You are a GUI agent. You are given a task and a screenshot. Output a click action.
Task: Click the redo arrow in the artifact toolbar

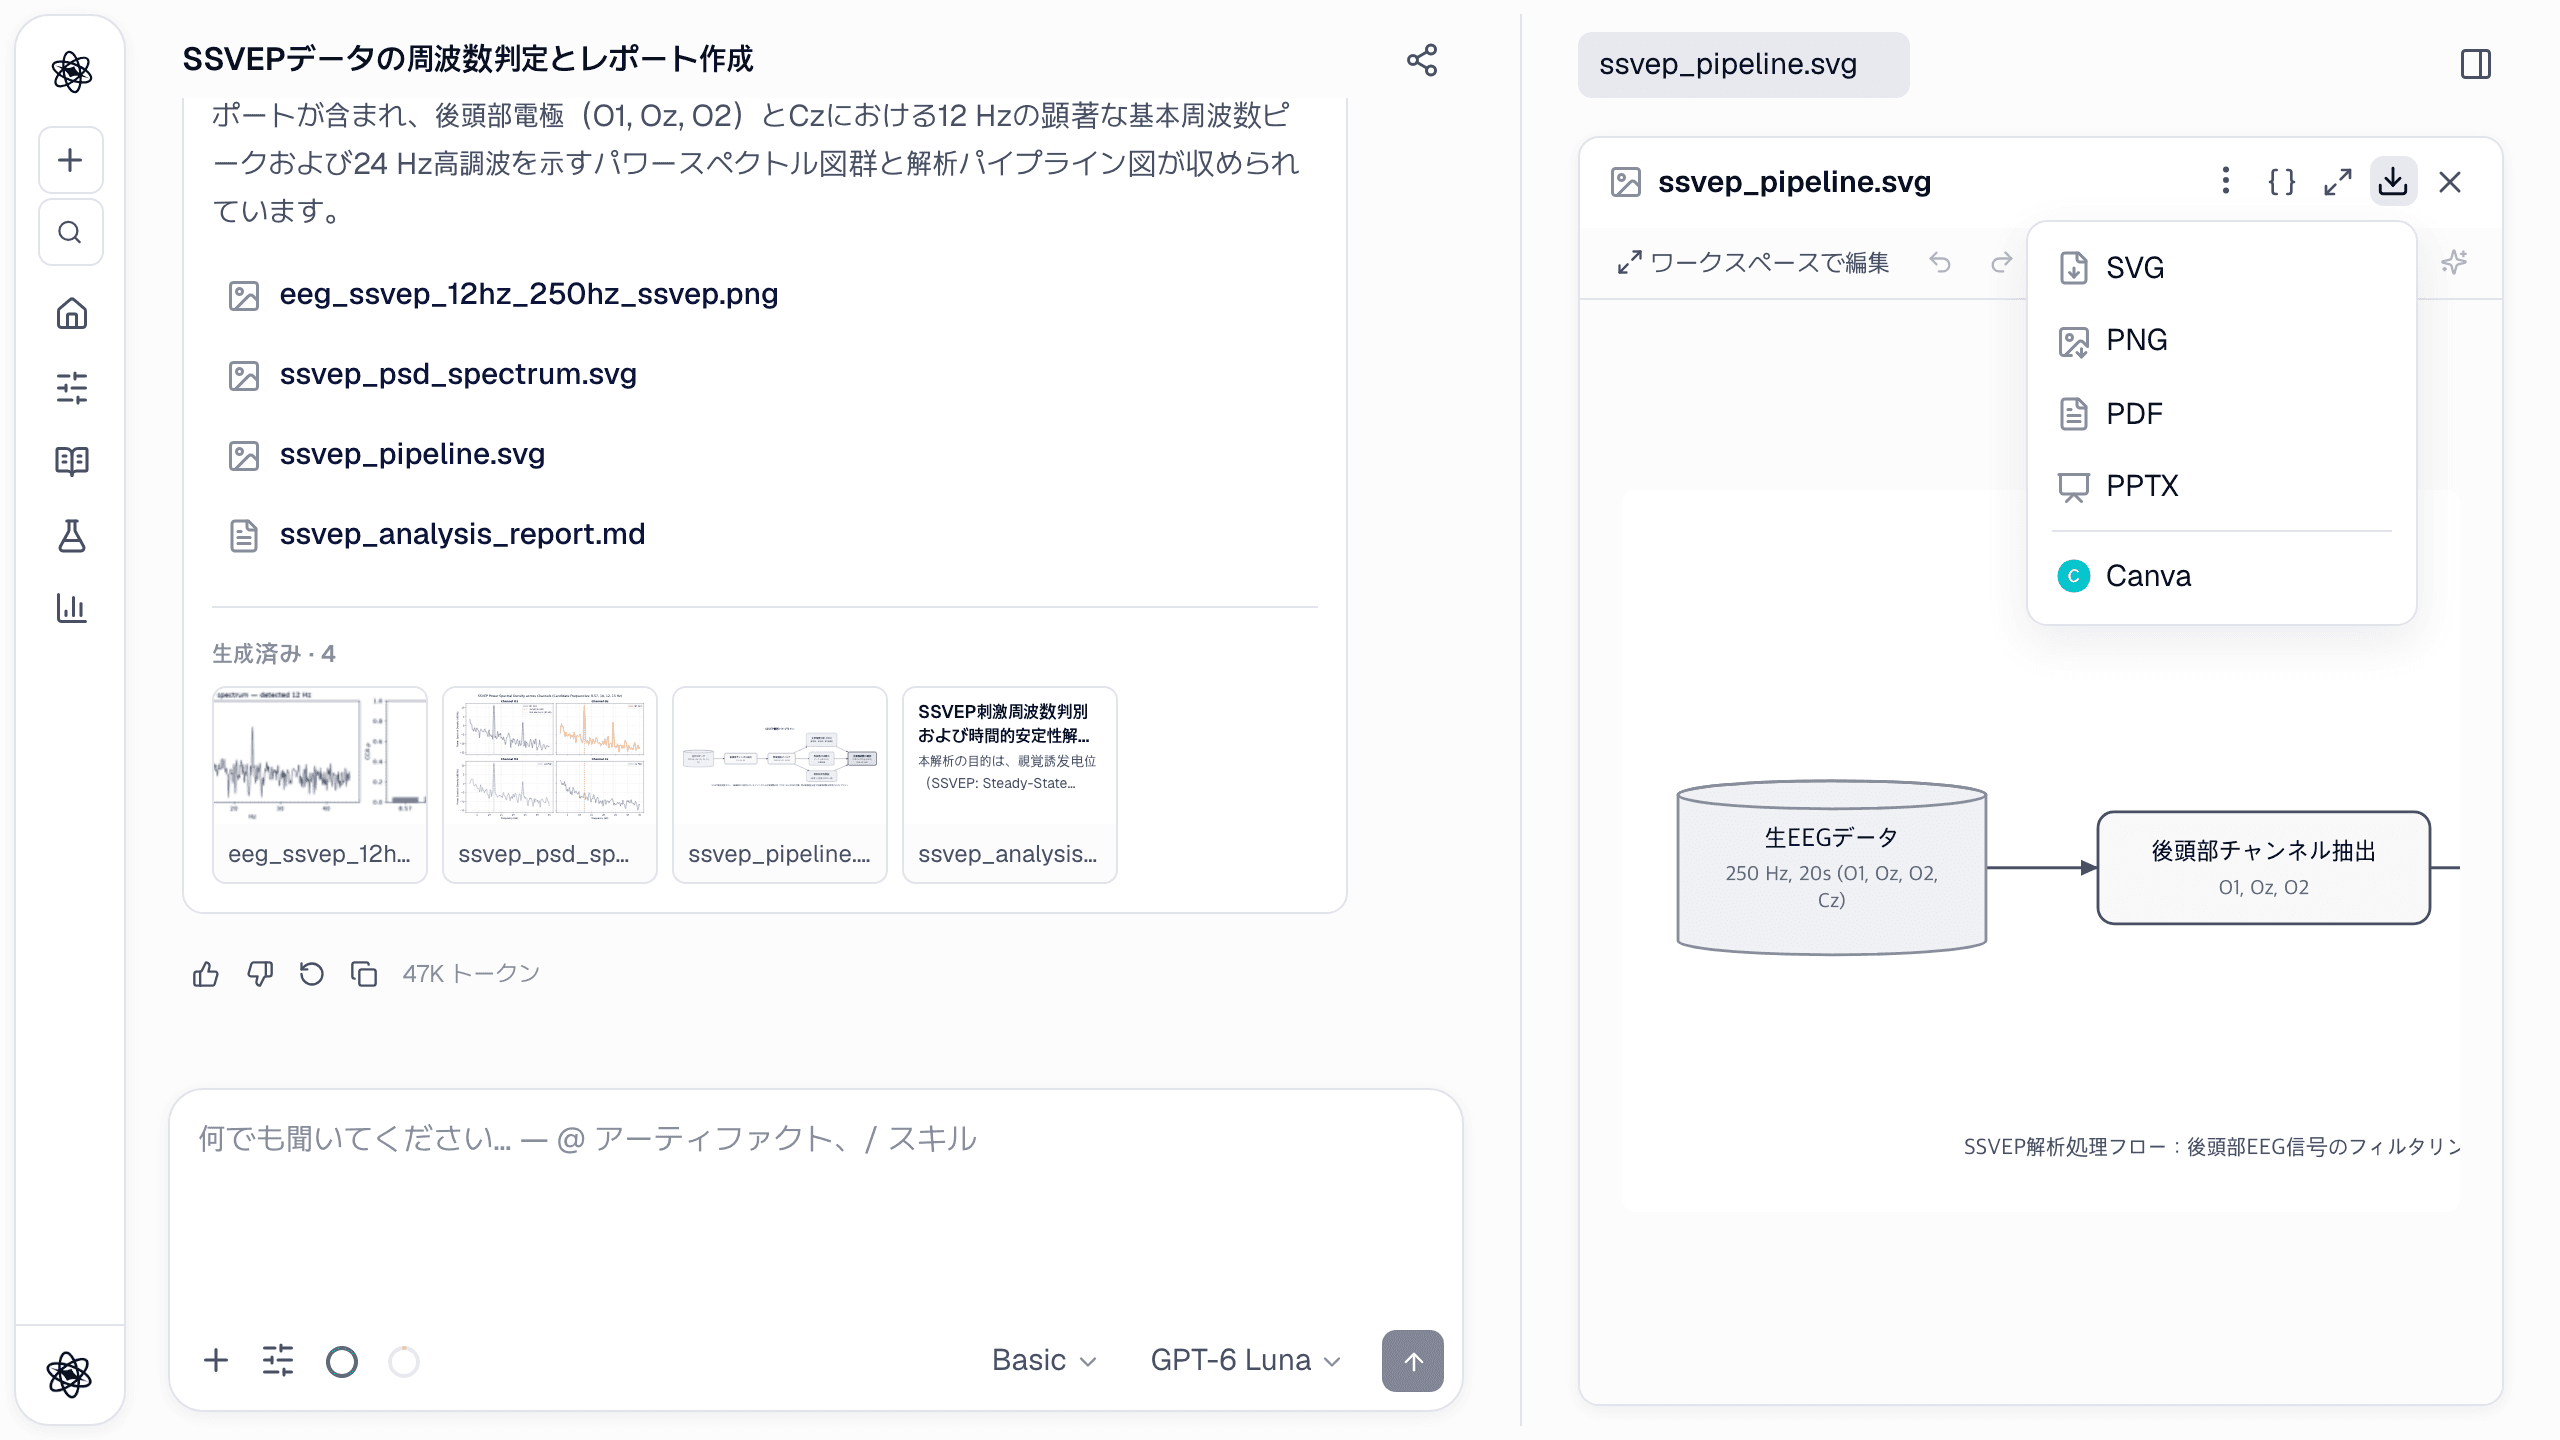click(2001, 262)
